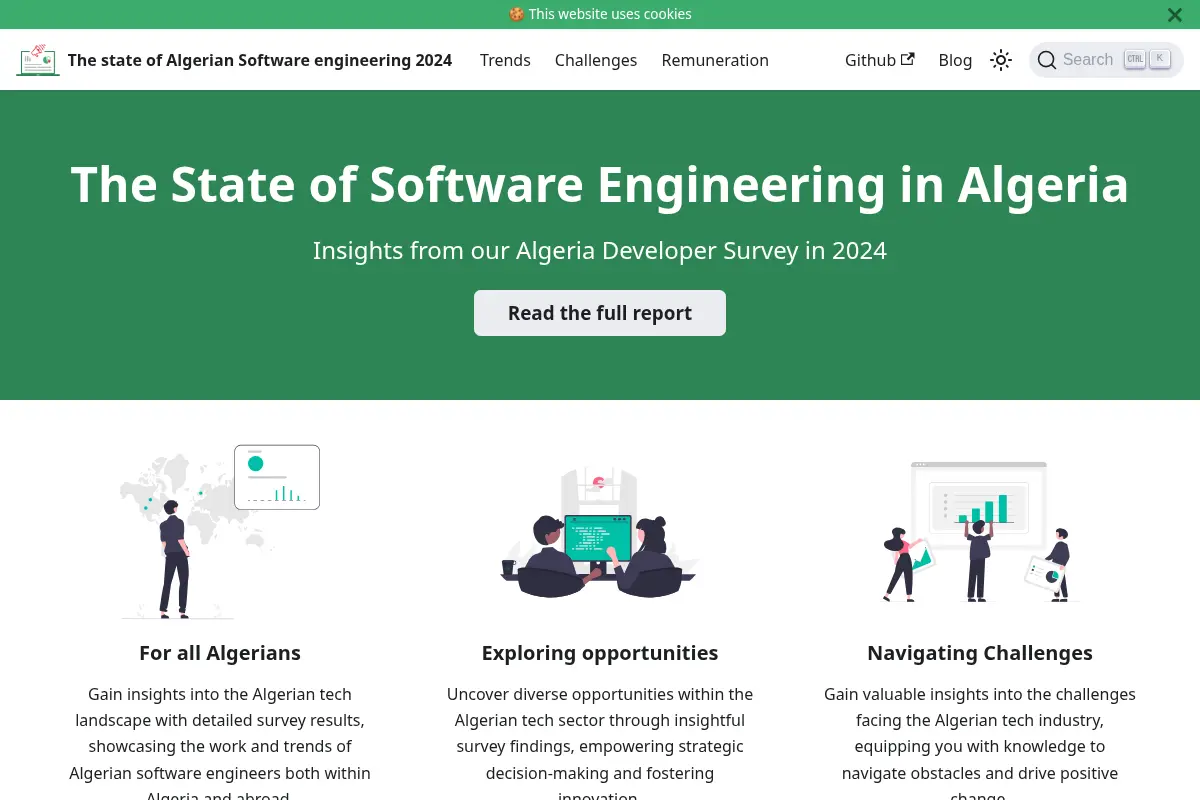
Task: Go to the Blog page
Action: pos(955,60)
